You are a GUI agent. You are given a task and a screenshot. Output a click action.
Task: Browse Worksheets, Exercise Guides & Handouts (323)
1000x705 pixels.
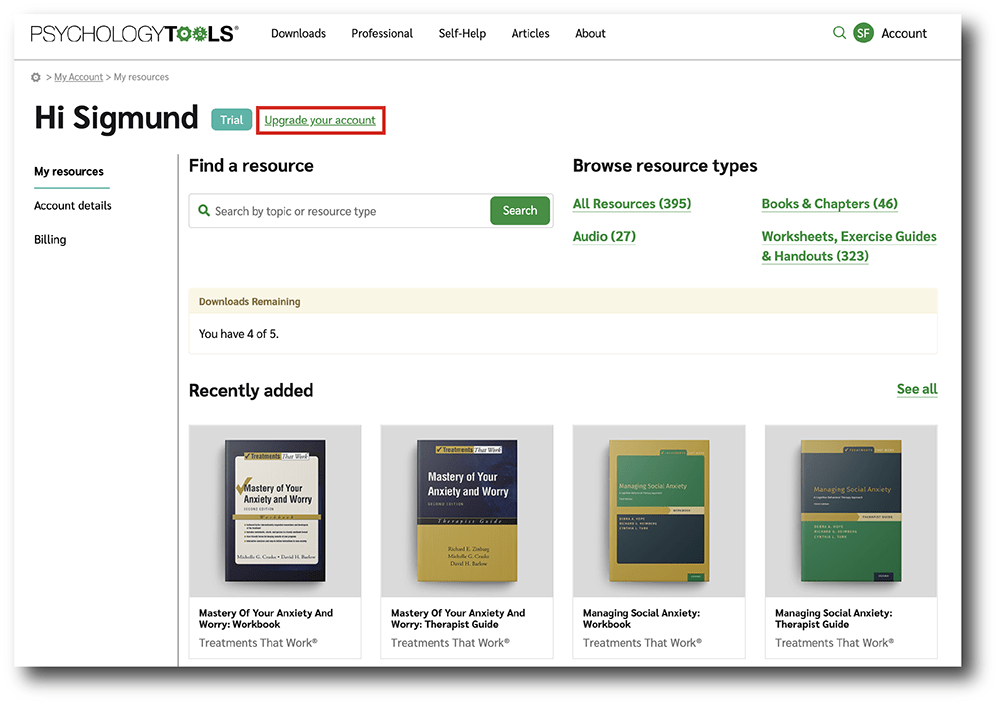point(849,246)
